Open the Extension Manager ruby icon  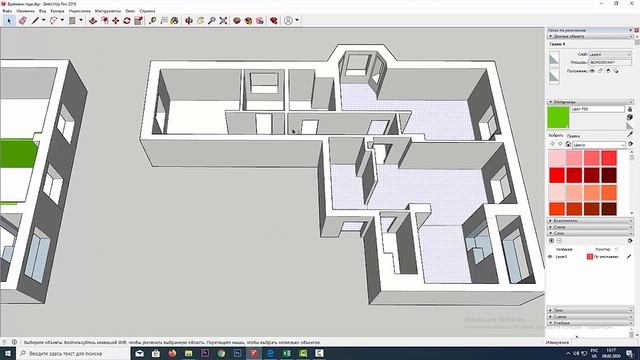[274, 20]
